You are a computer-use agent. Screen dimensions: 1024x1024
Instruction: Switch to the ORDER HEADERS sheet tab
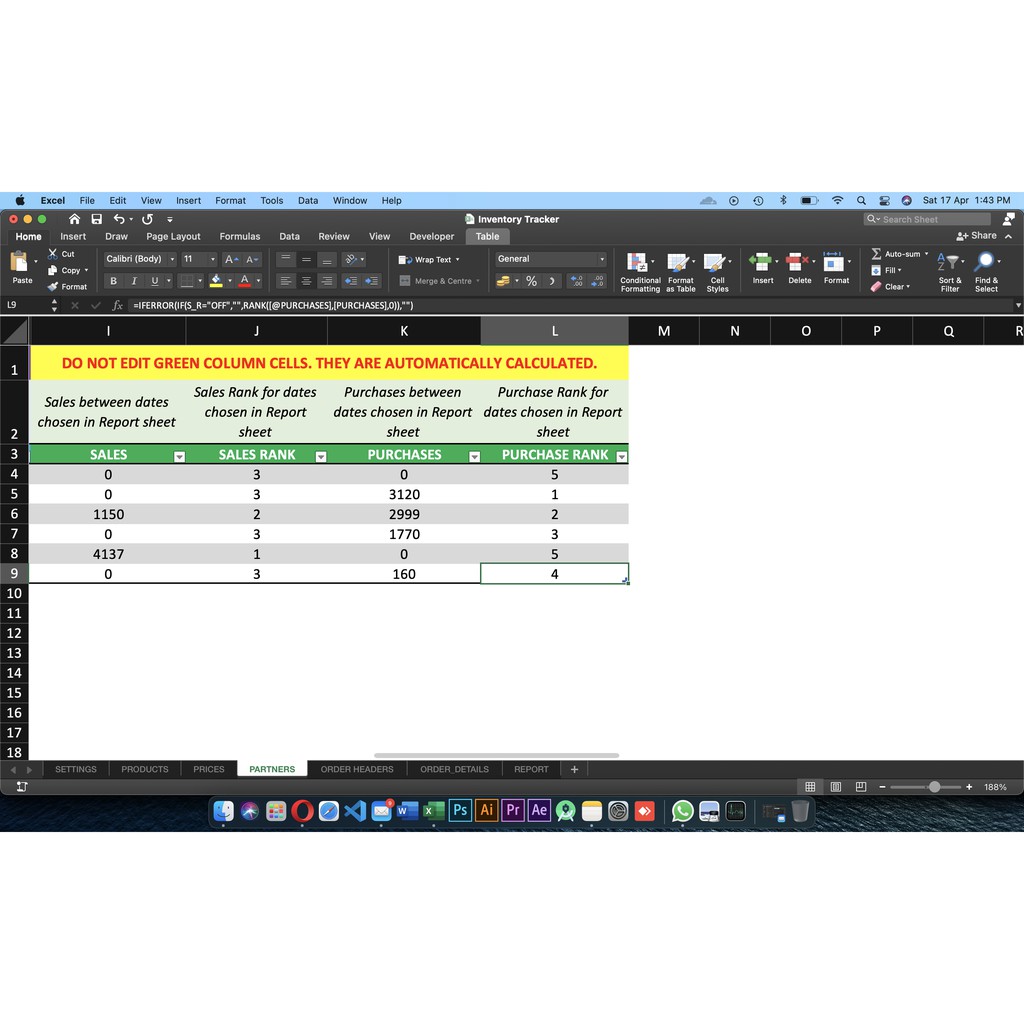tap(357, 769)
